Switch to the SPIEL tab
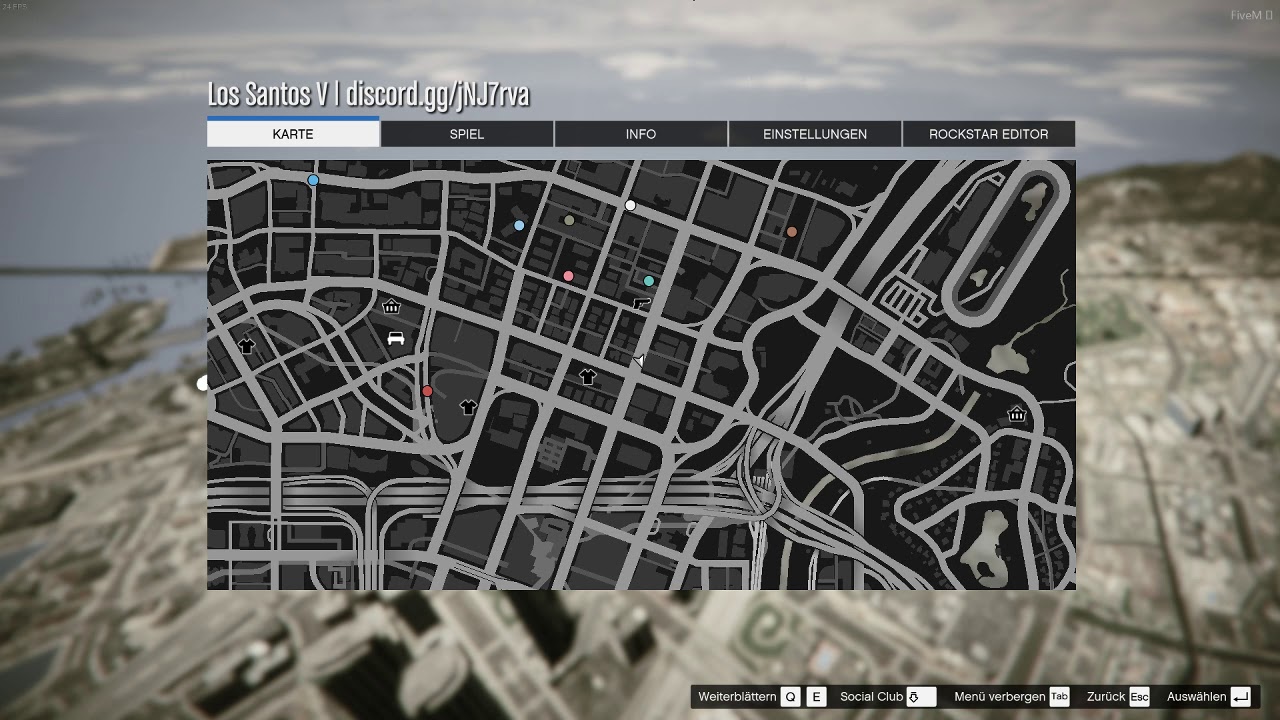 467,134
